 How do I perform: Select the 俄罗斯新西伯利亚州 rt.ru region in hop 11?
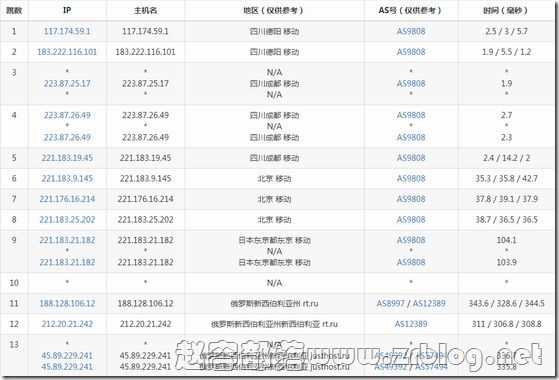[274, 303]
